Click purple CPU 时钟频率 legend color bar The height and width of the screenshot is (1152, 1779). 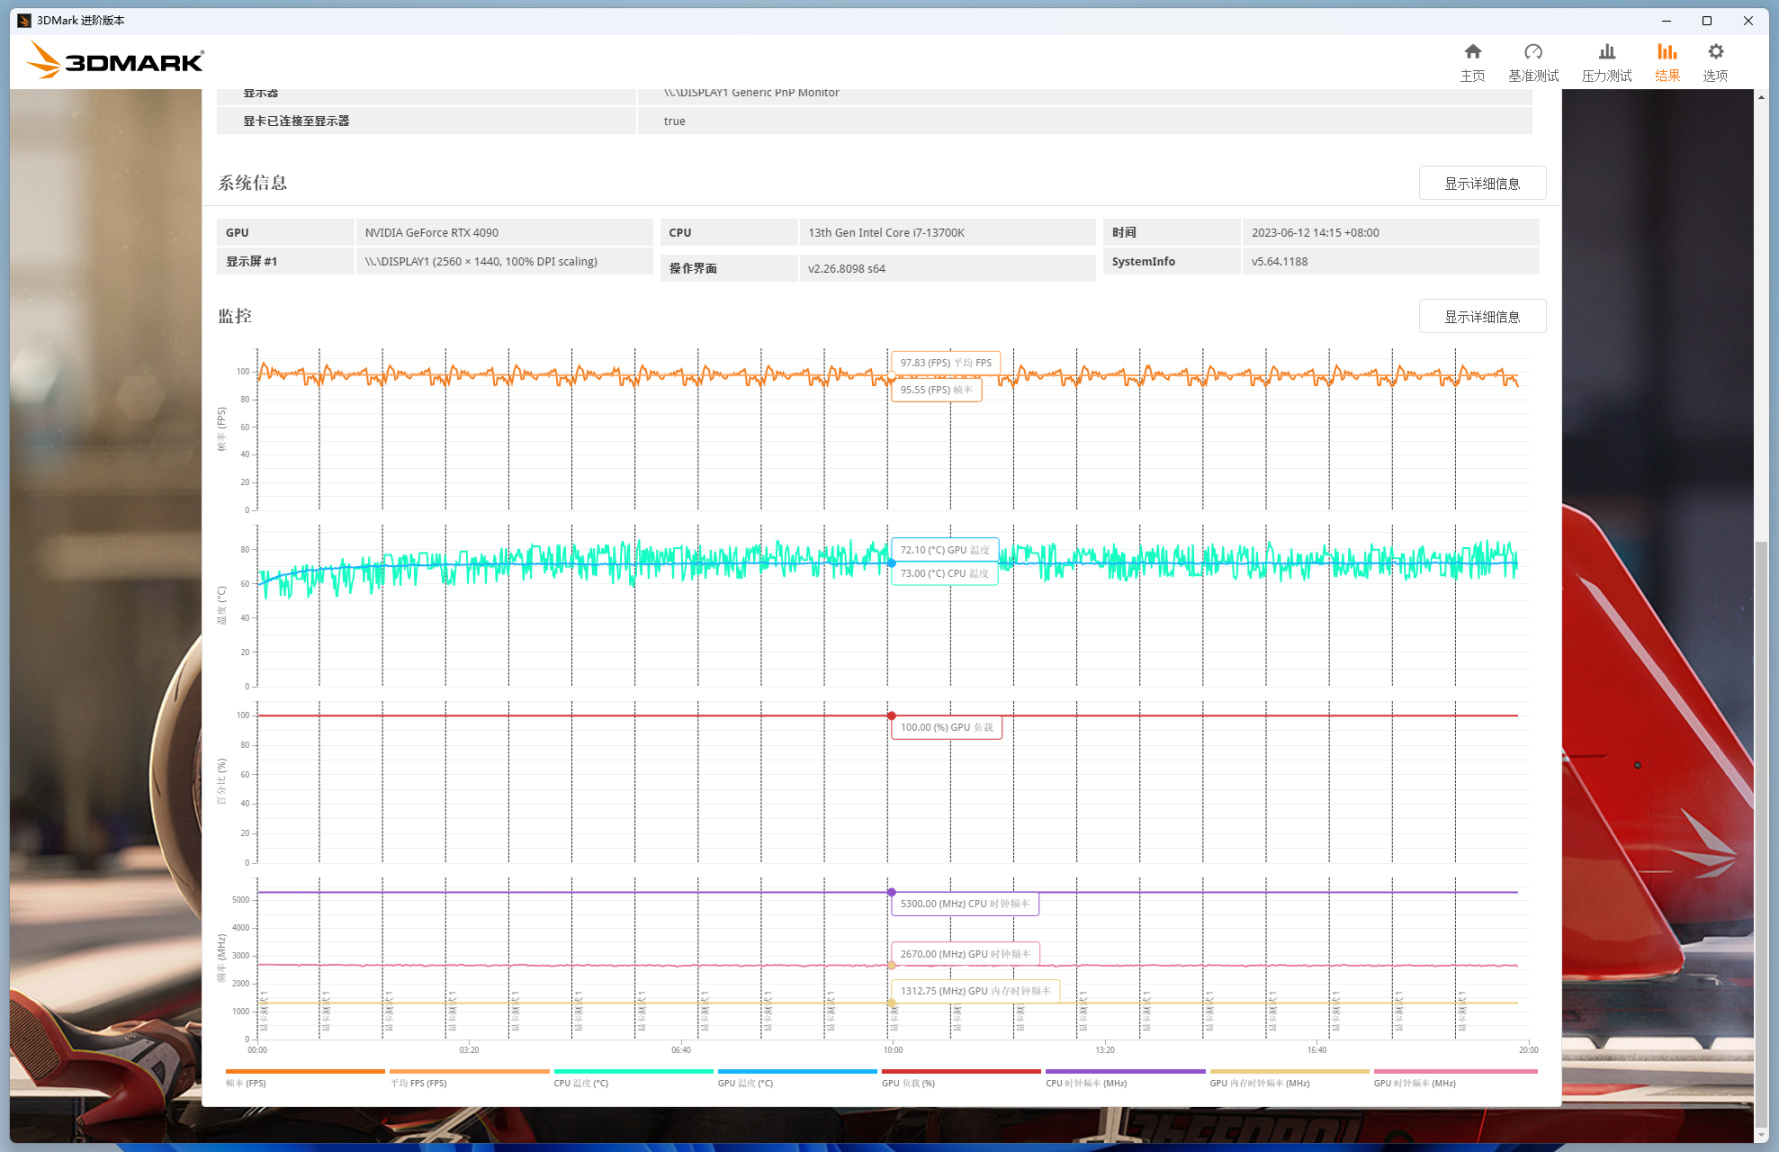[x=1125, y=1071]
